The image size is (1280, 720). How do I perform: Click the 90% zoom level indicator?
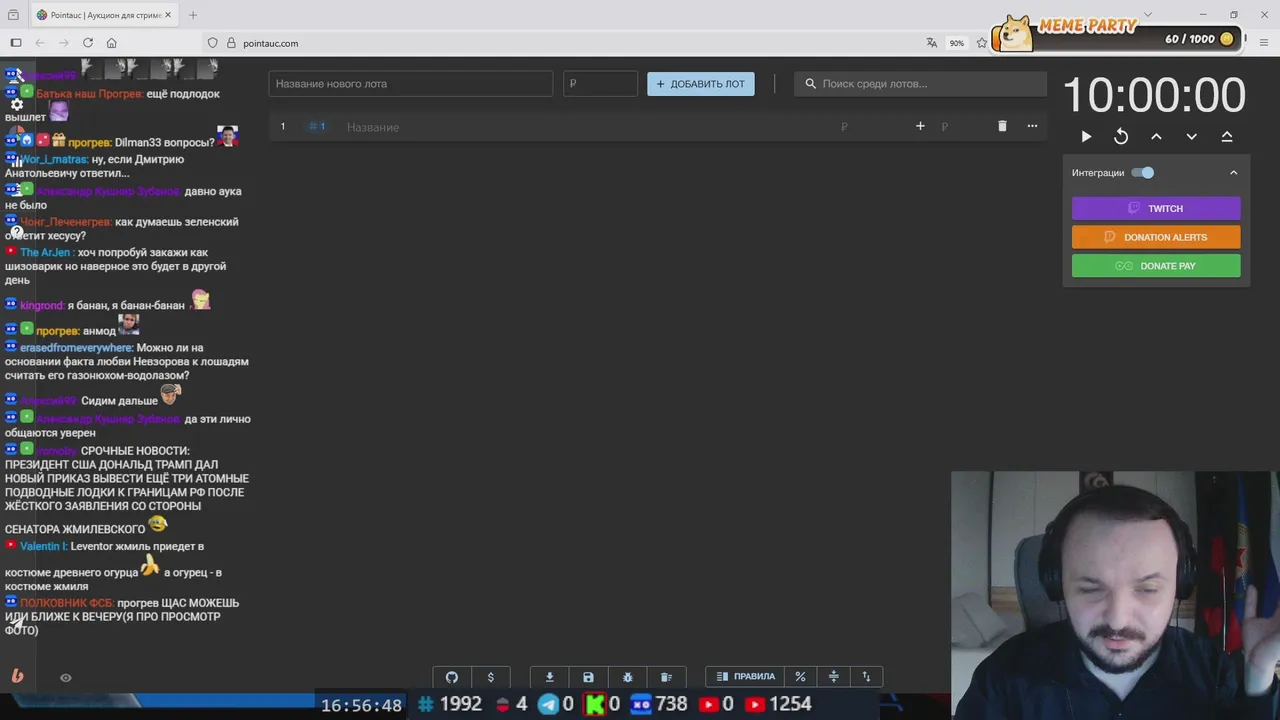click(x=957, y=43)
